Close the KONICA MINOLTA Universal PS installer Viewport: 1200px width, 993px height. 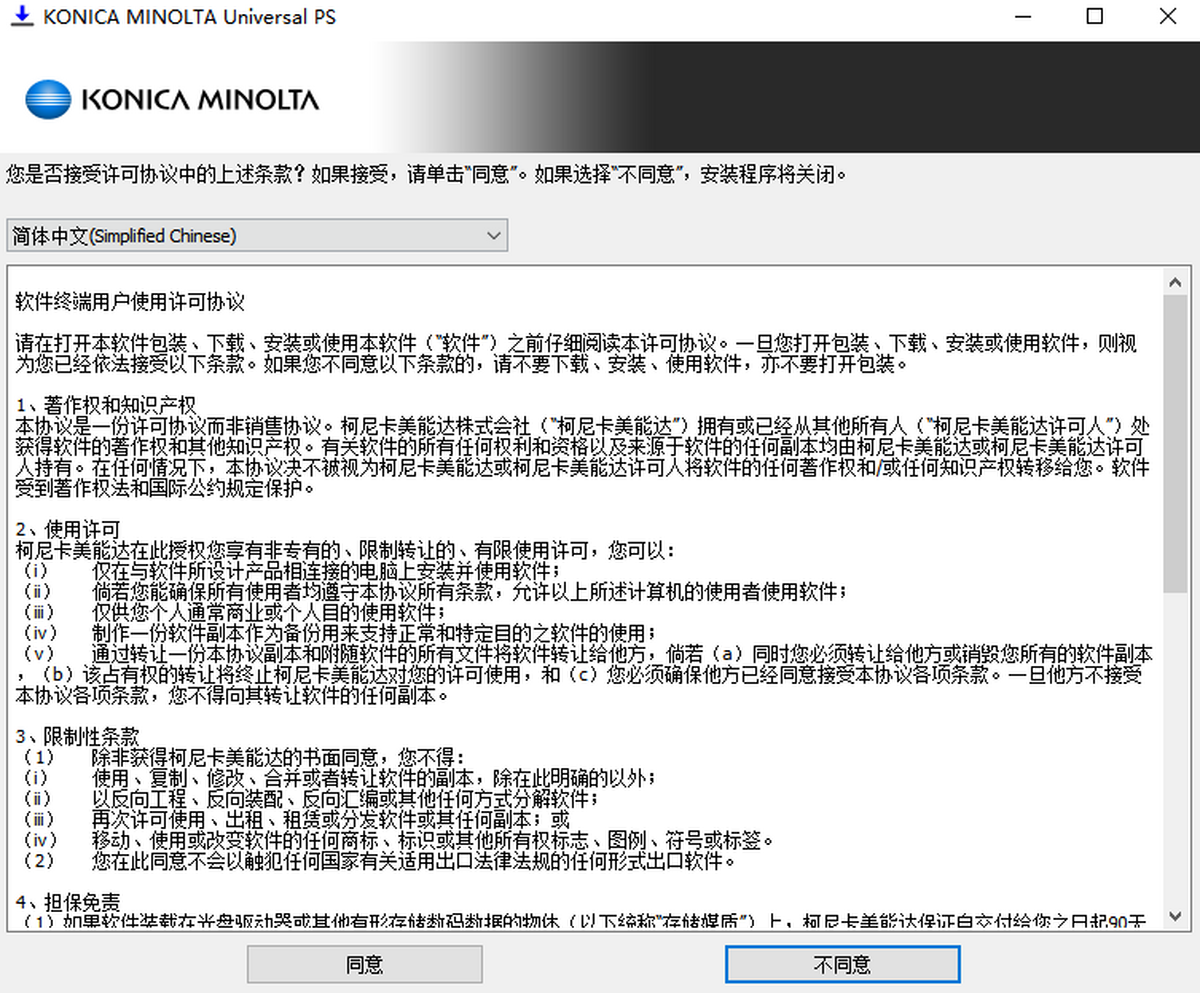click(1167, 17)
